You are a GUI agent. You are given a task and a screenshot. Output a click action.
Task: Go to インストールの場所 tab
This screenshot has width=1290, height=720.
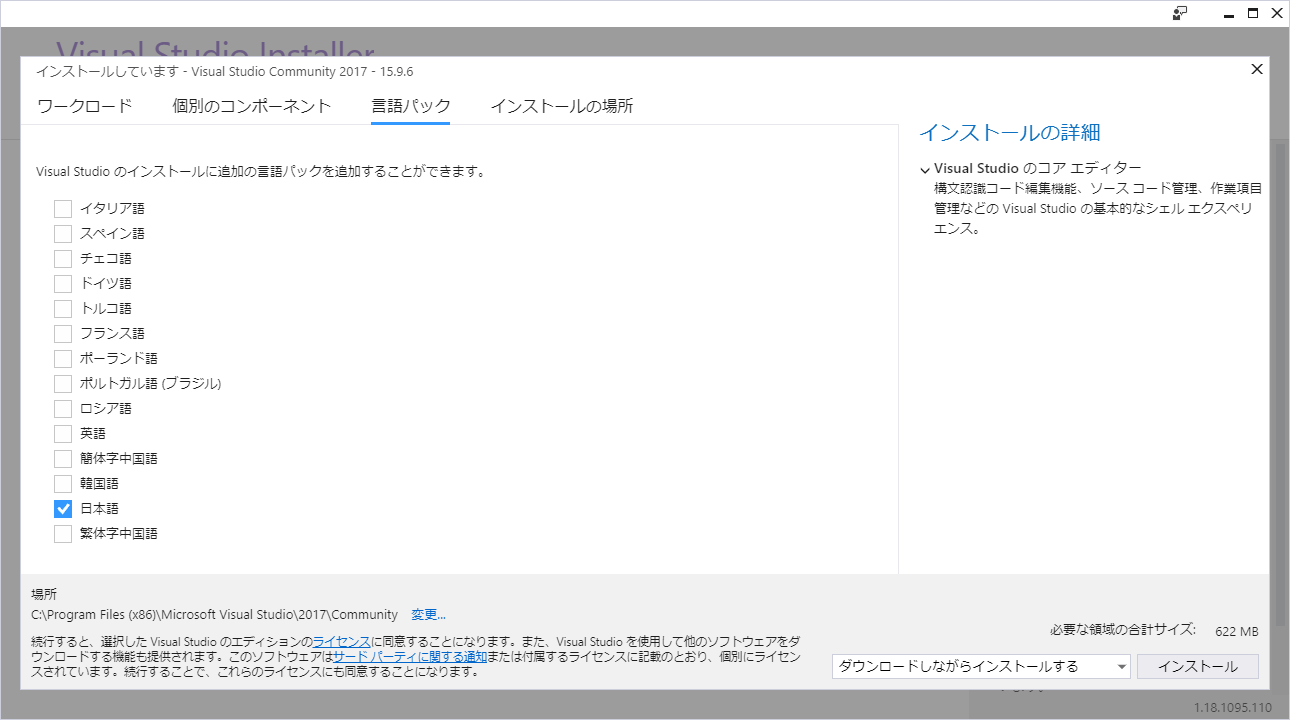(561, 106)
